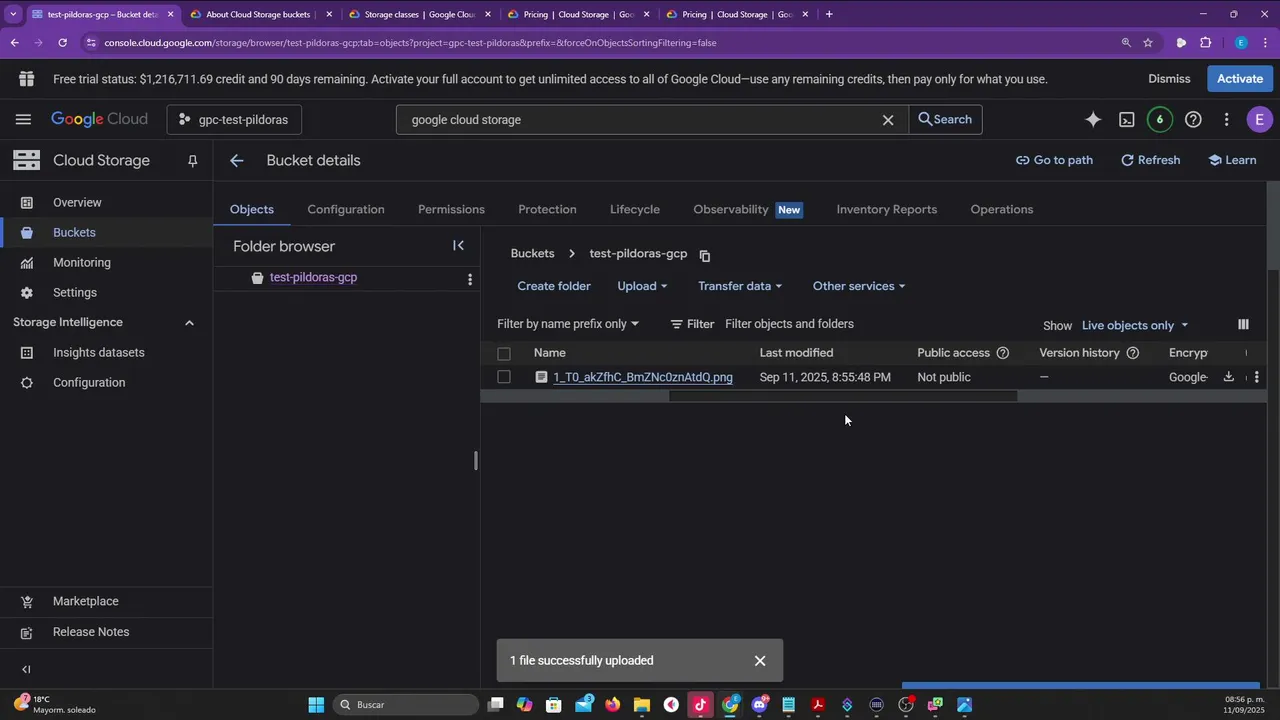Select test-pildoras-gcp in Folder browser
Screen dimensions: 1280x720
tap(313, 278)
